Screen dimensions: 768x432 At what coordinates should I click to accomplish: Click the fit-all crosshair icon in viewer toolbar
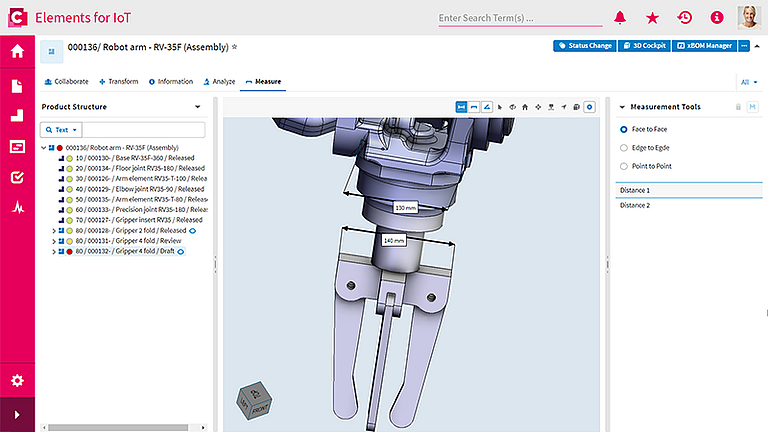point(538,107)
